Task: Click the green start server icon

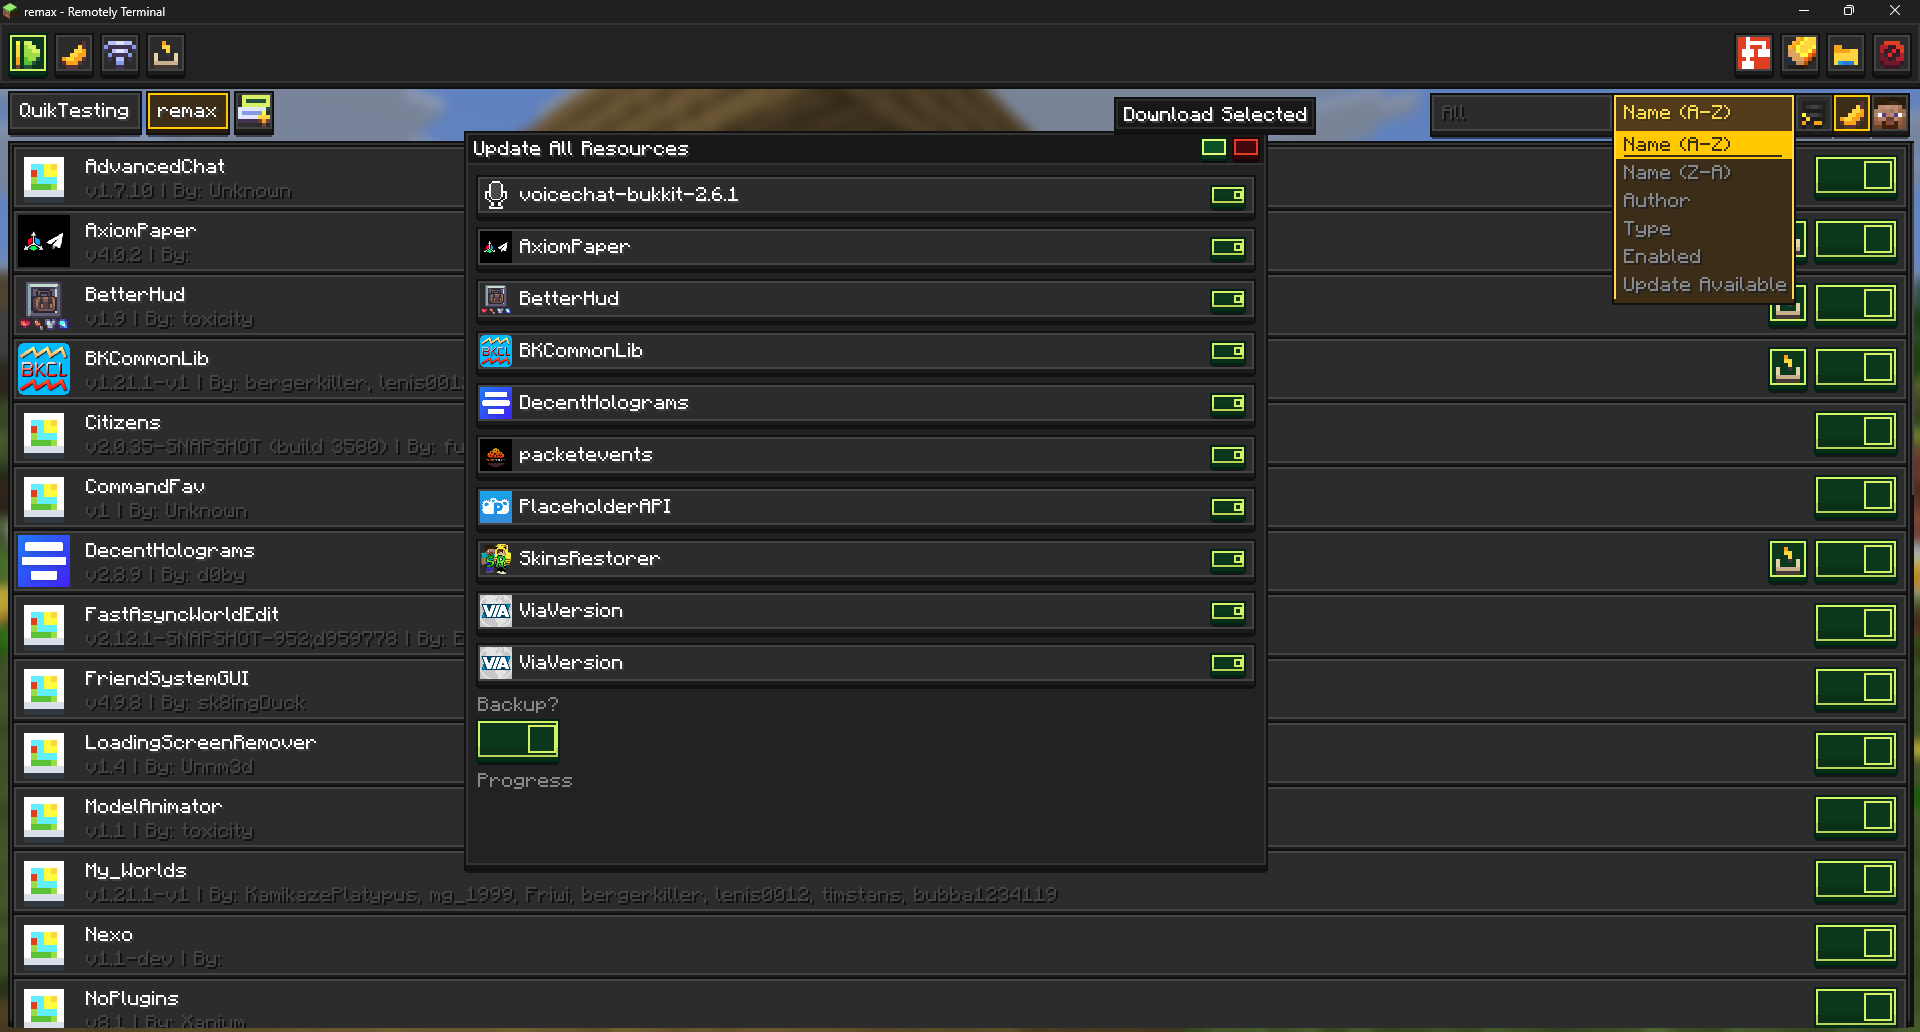Action: pyautogui.click(x=28, y=53)
